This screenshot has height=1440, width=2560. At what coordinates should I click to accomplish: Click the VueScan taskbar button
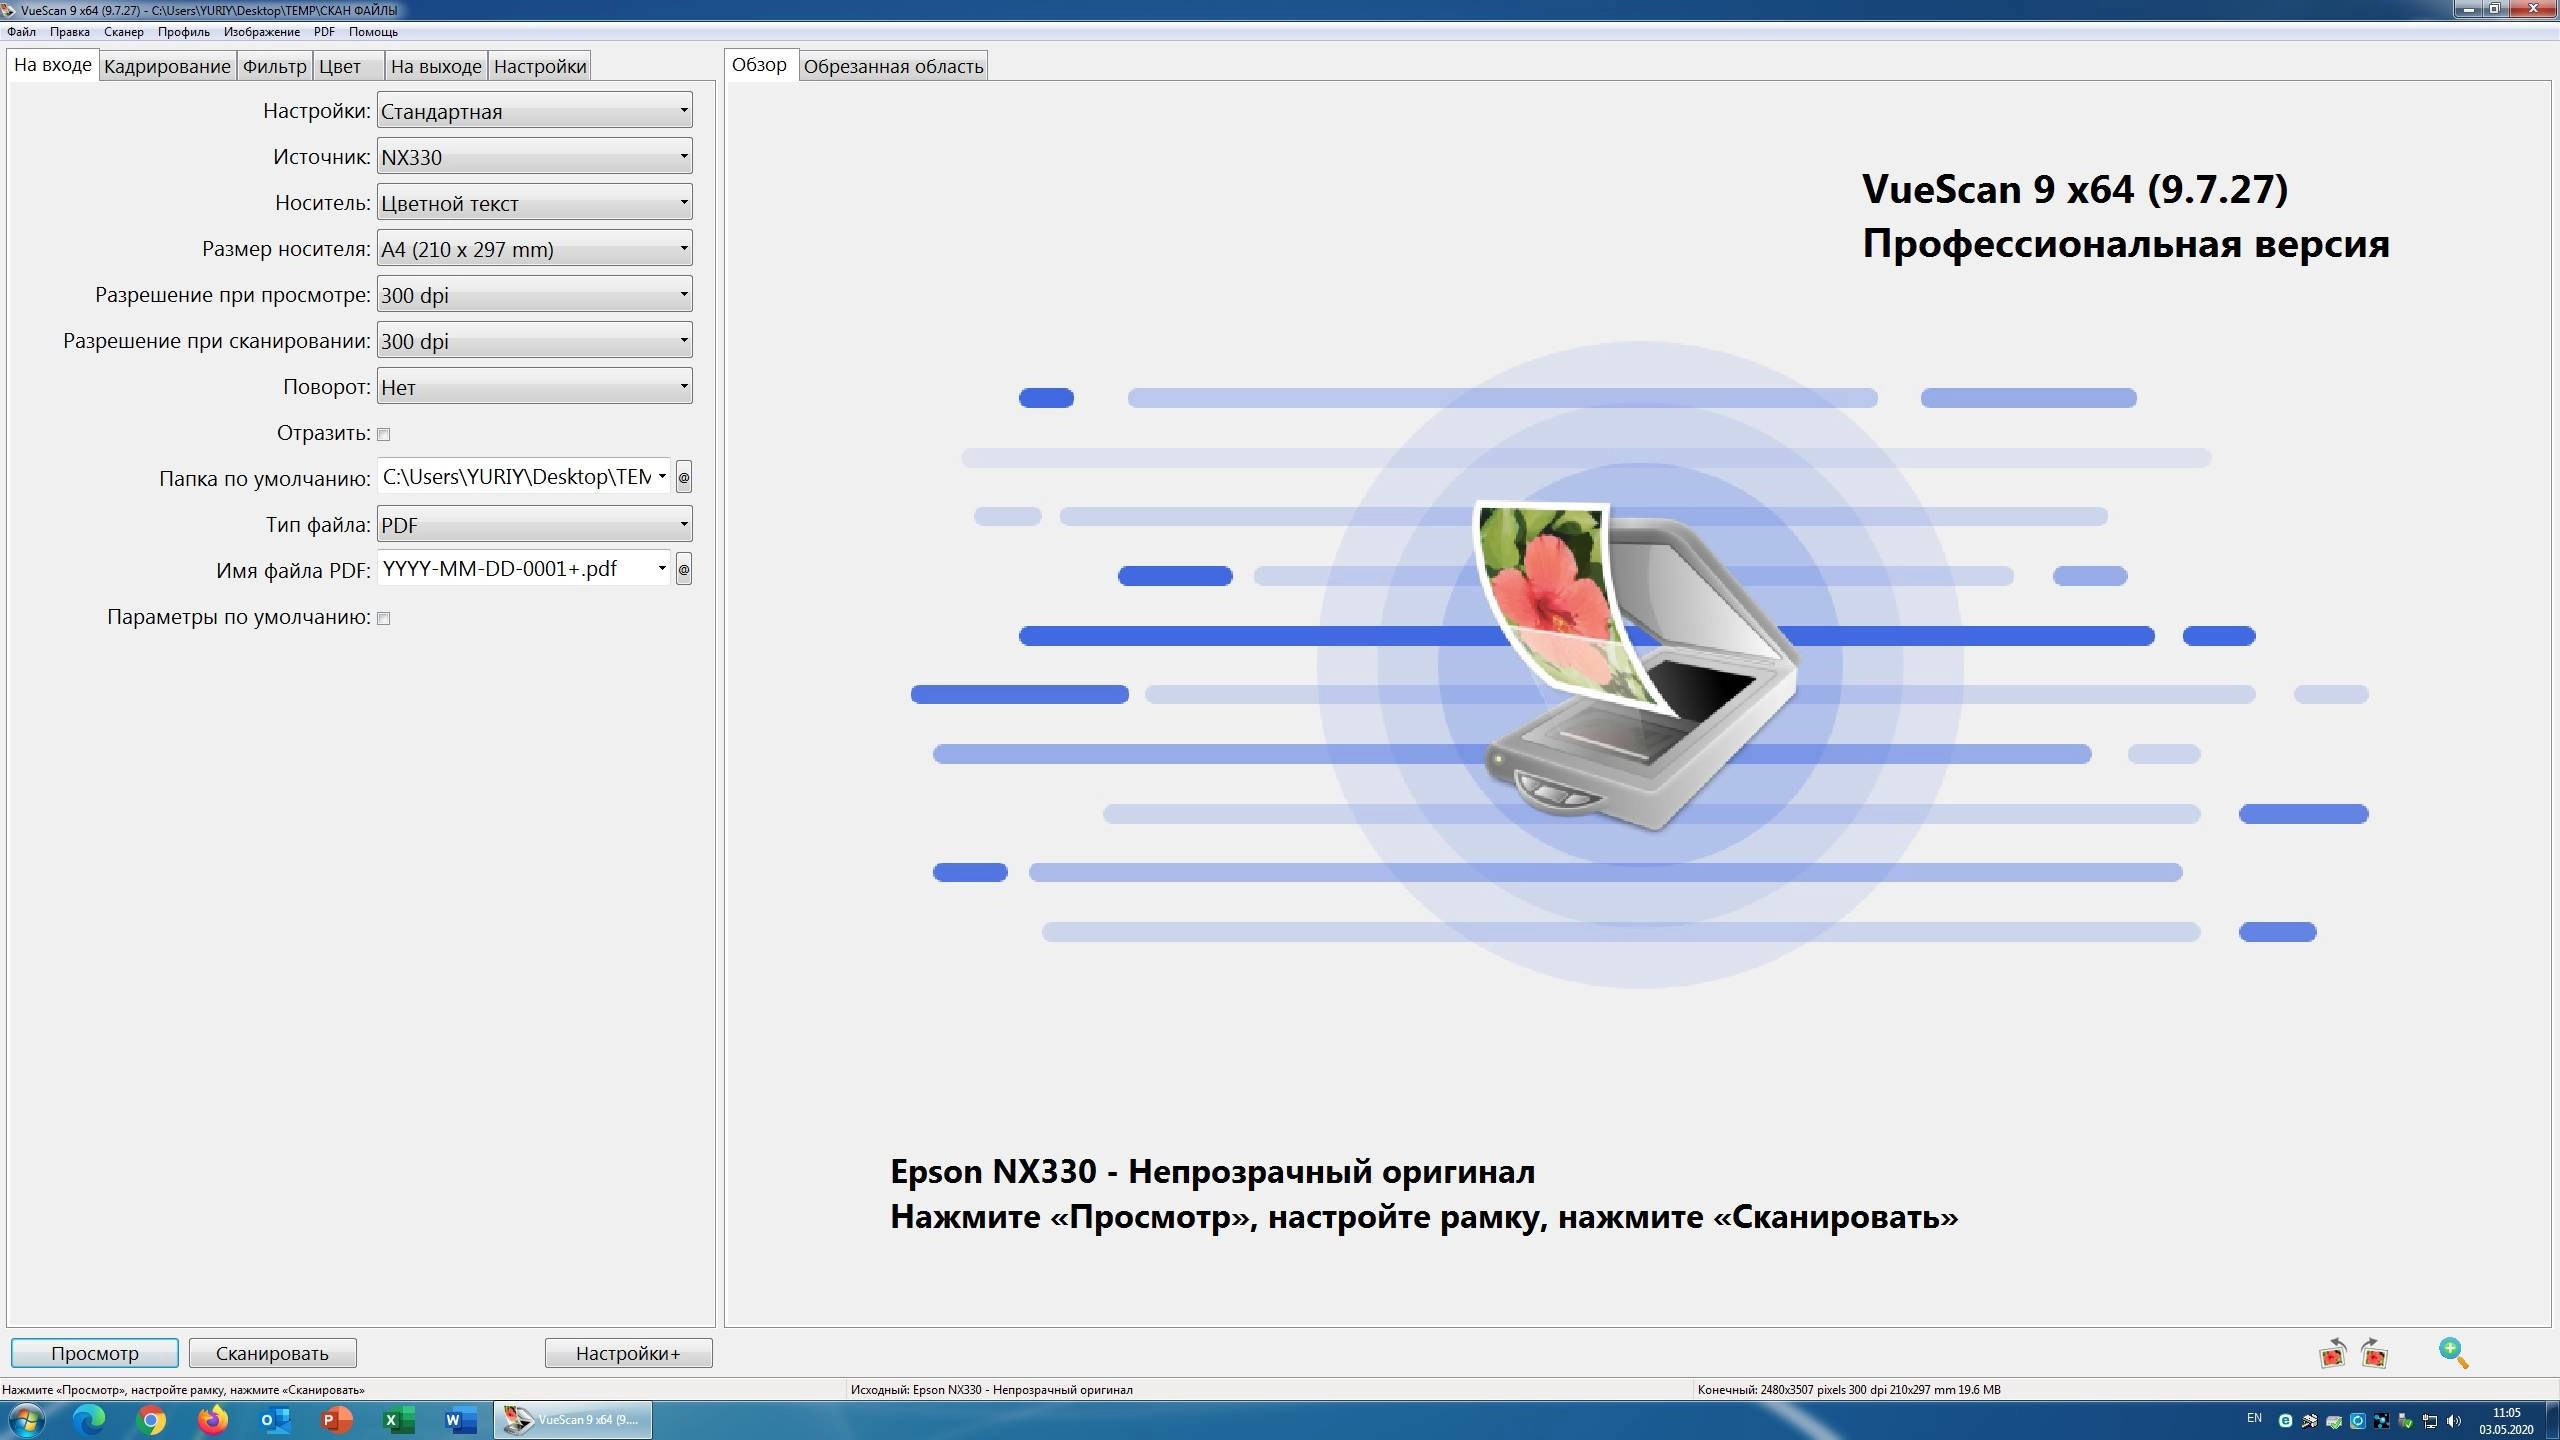572,1420
